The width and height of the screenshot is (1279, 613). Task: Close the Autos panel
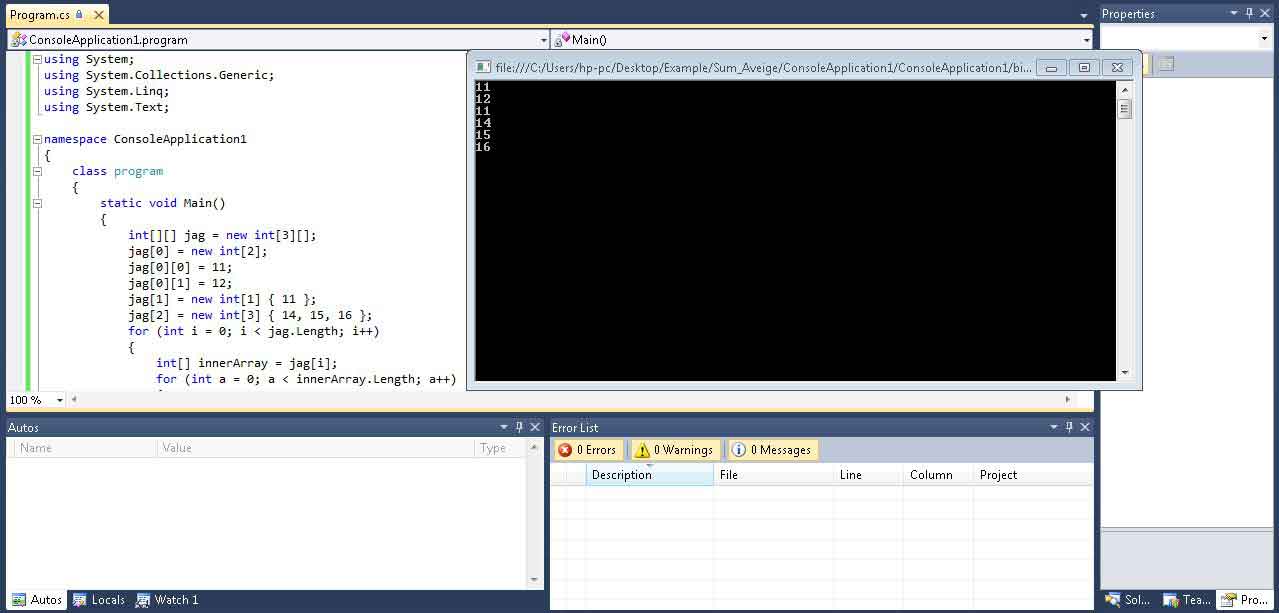[x=535, y=427]
